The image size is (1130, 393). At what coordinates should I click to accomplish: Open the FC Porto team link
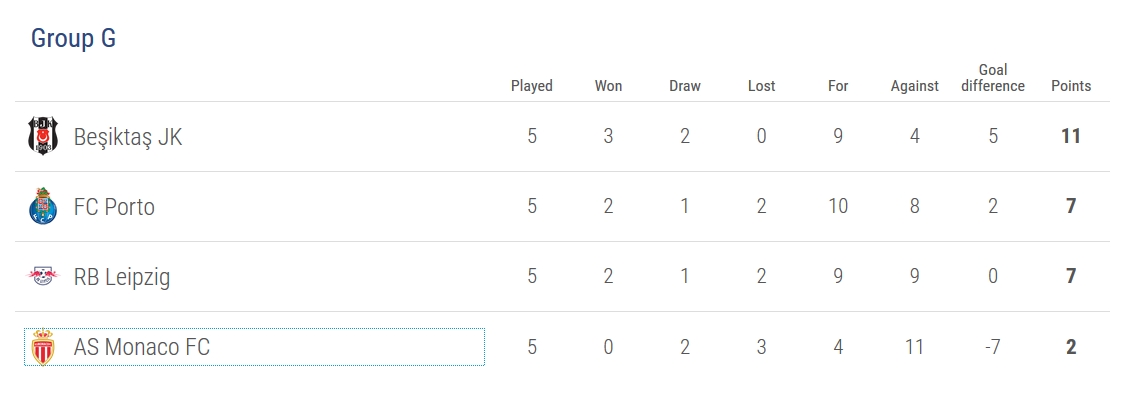pyautogui.click(x=115, y=207)
